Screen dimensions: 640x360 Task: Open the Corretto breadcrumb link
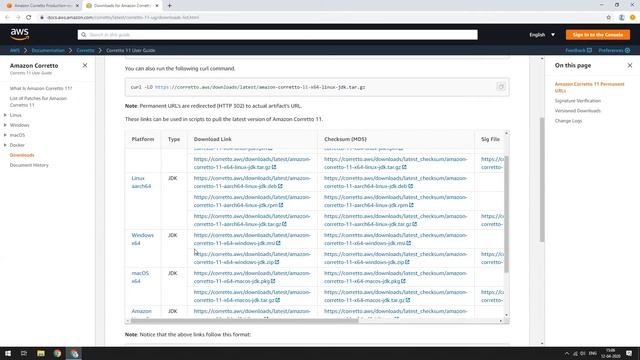pos(85,50)
